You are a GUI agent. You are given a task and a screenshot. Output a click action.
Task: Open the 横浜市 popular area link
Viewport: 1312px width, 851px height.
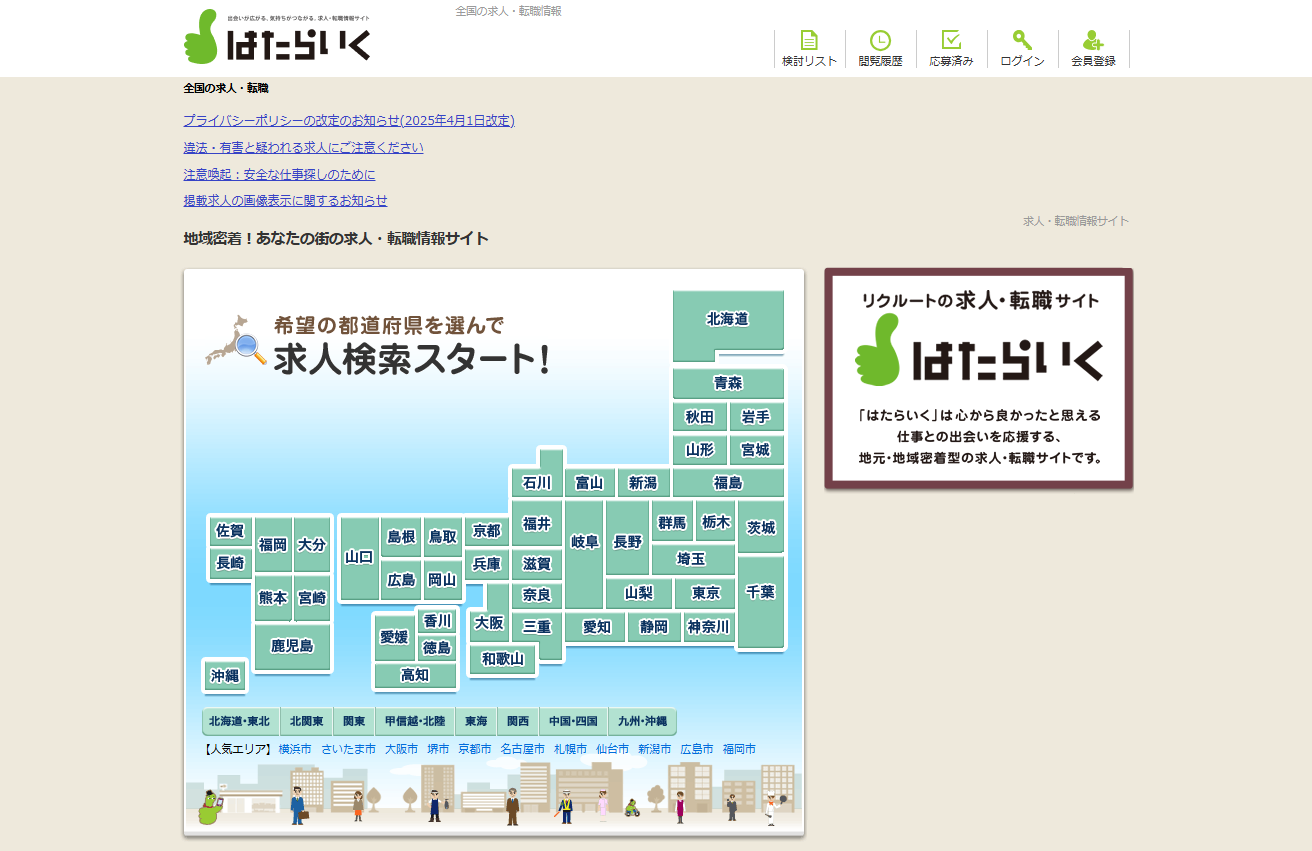click(x=295, y=749)
